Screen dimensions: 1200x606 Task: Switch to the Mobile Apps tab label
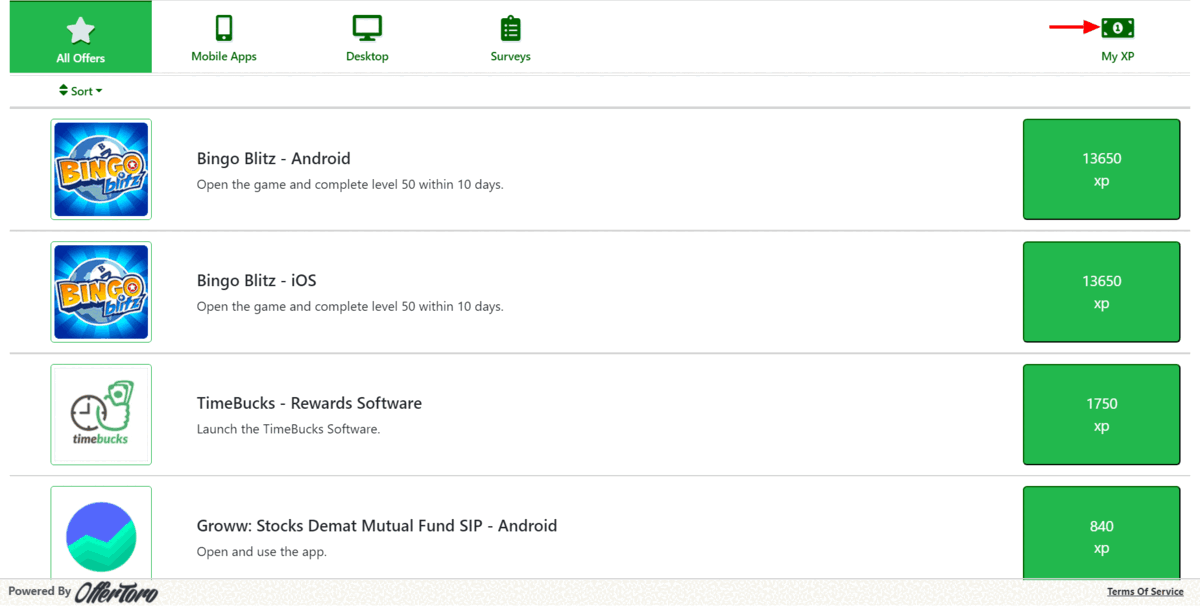coord(224,57)
